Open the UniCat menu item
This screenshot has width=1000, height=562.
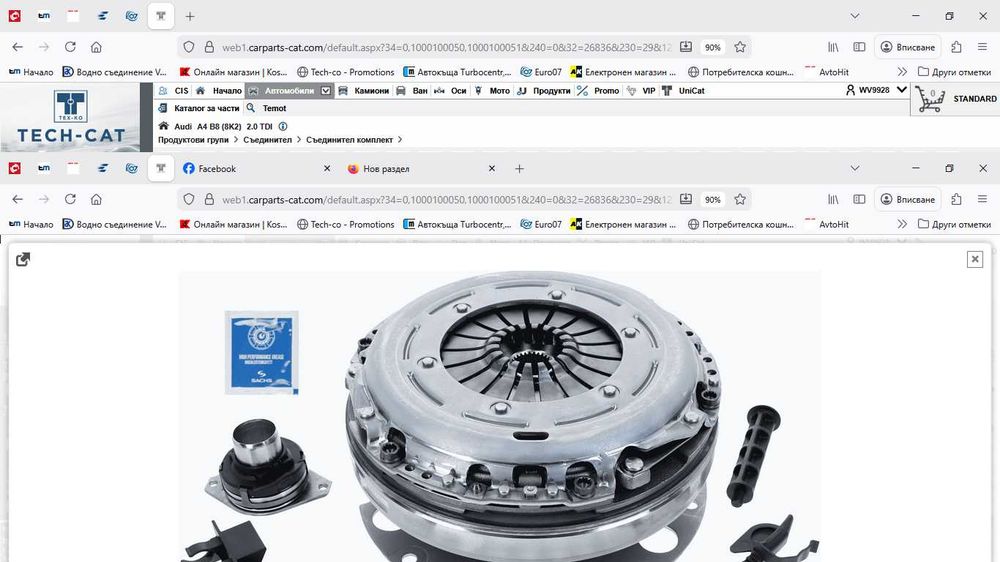click(683, 91)
